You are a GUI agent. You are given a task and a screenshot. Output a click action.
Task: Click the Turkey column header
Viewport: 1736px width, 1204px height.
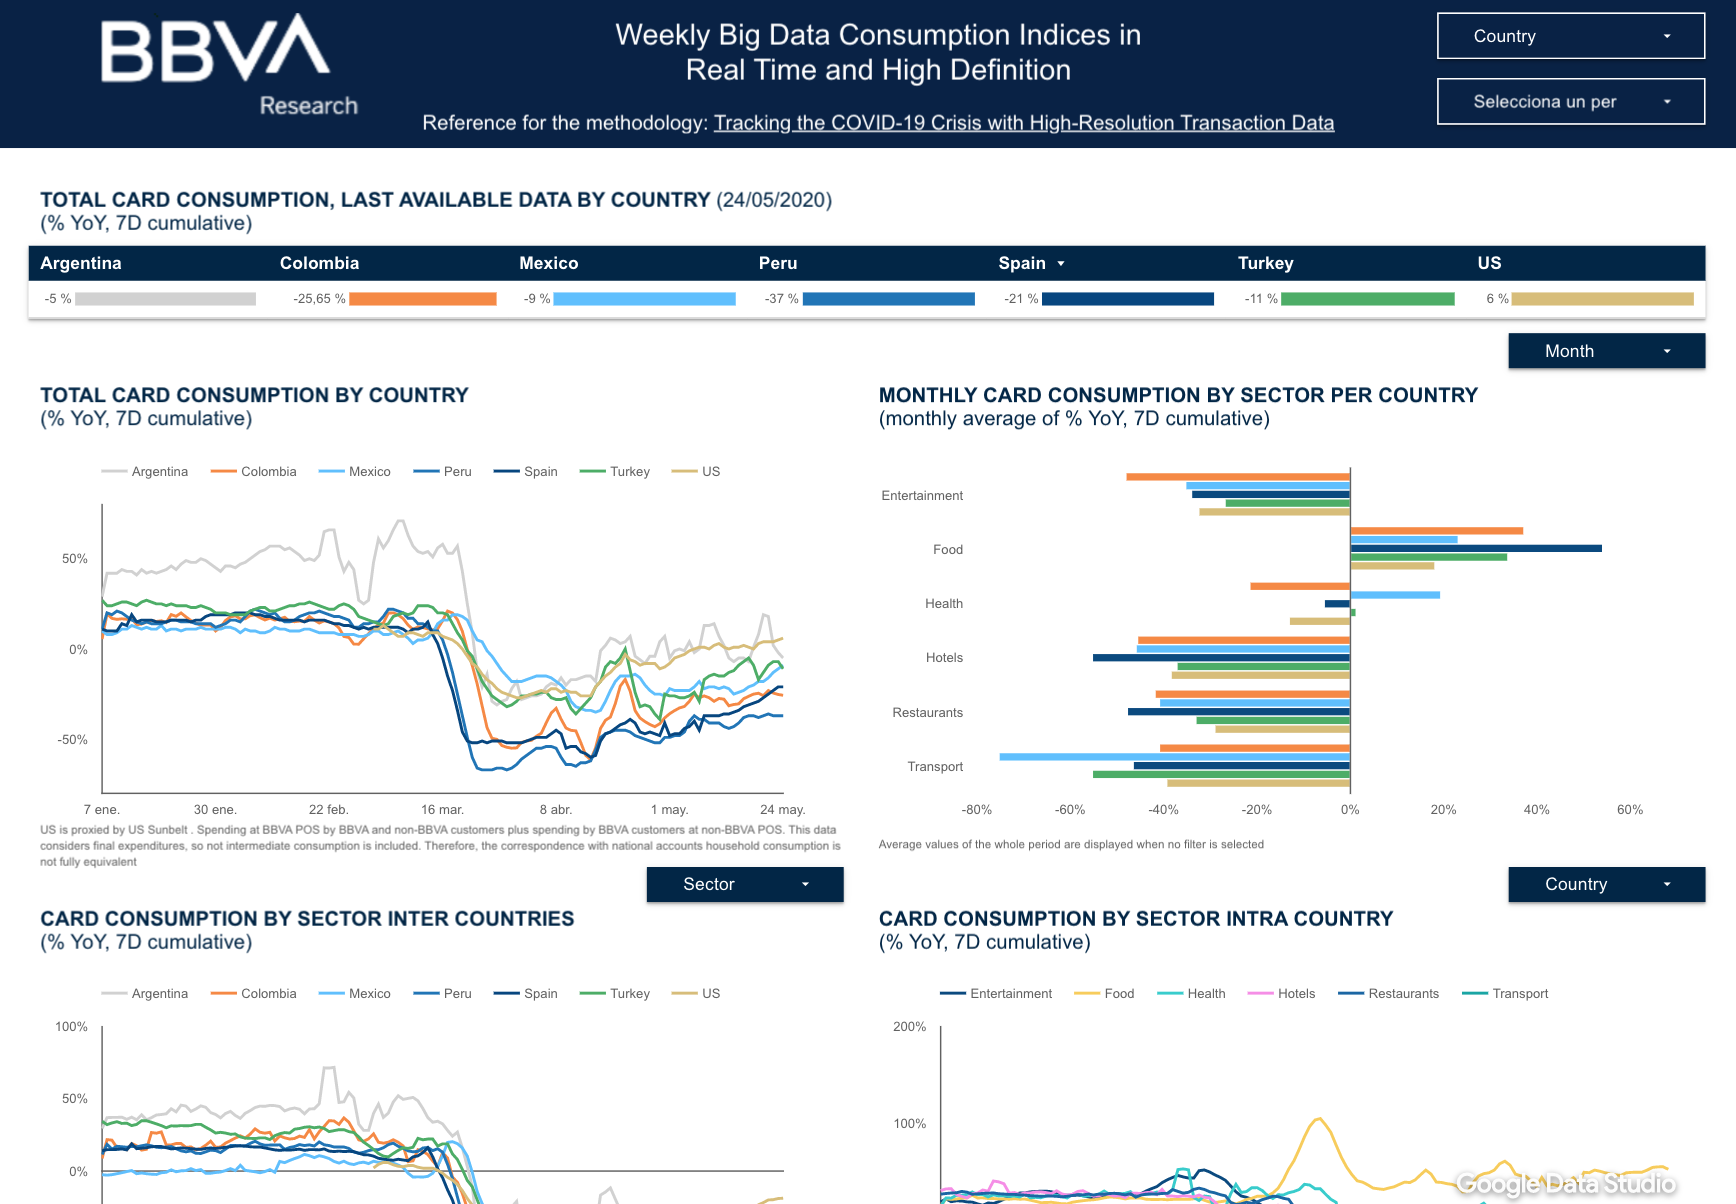(x=1265, y=263)
